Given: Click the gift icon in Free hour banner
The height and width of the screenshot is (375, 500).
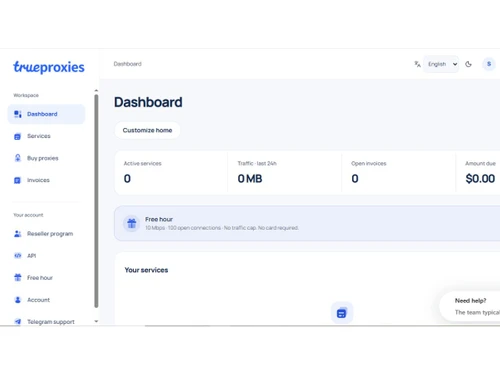Looking at the screenshot, I should pyautogui.click(x=132, y=223).
